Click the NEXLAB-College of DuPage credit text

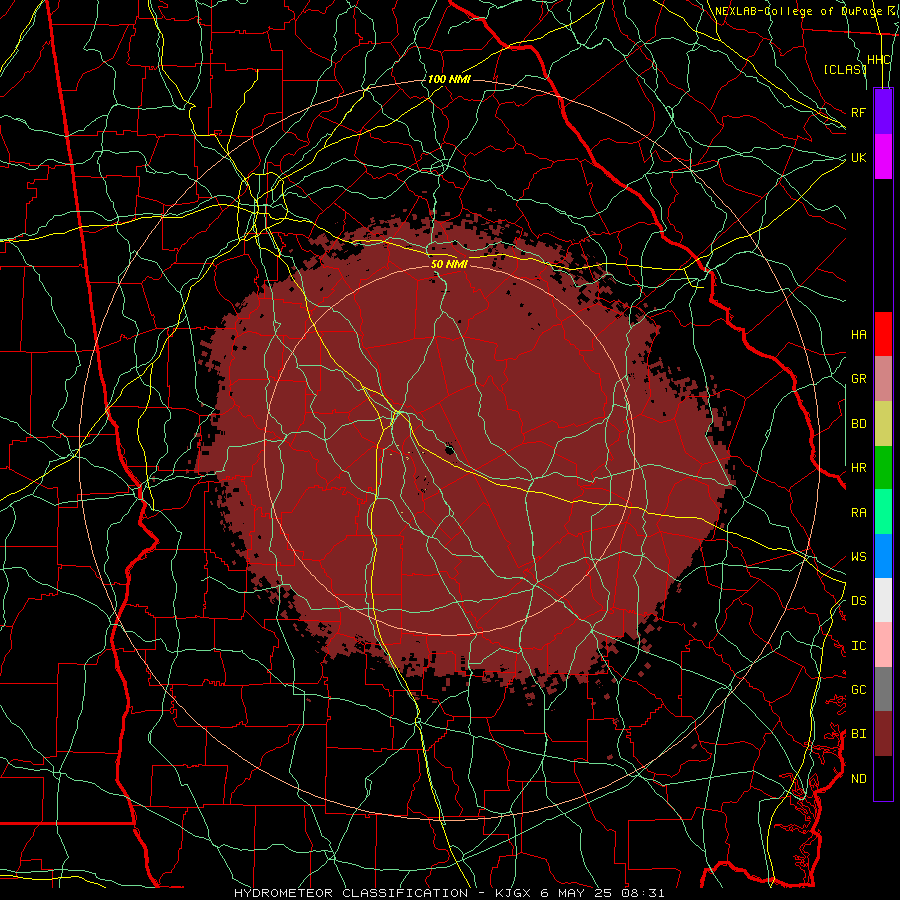[799, 11]
